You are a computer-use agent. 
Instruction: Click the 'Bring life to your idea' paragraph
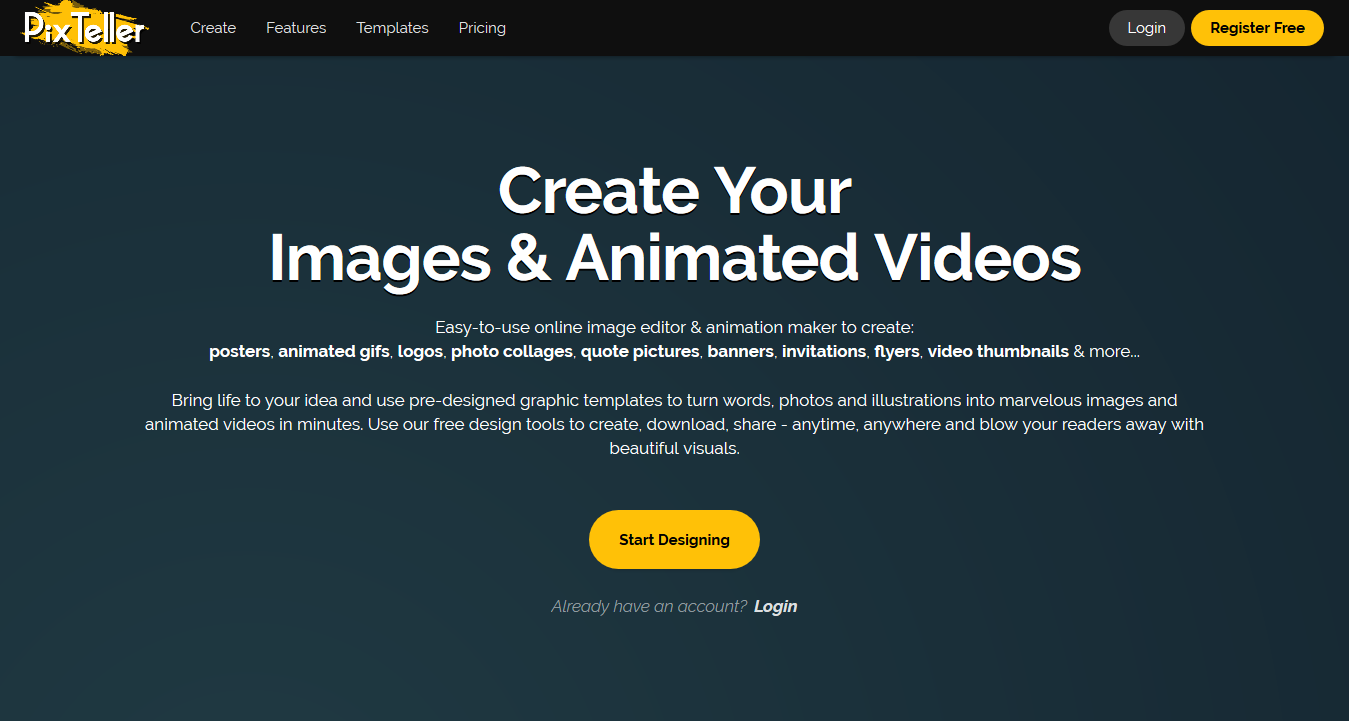[674, 425]
